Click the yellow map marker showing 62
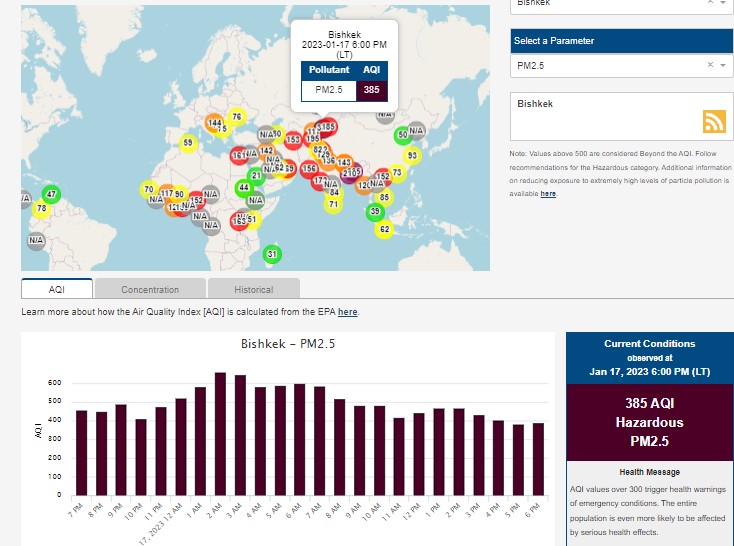The height and width of the screenshot is (546, 734). tap(384, 229)
